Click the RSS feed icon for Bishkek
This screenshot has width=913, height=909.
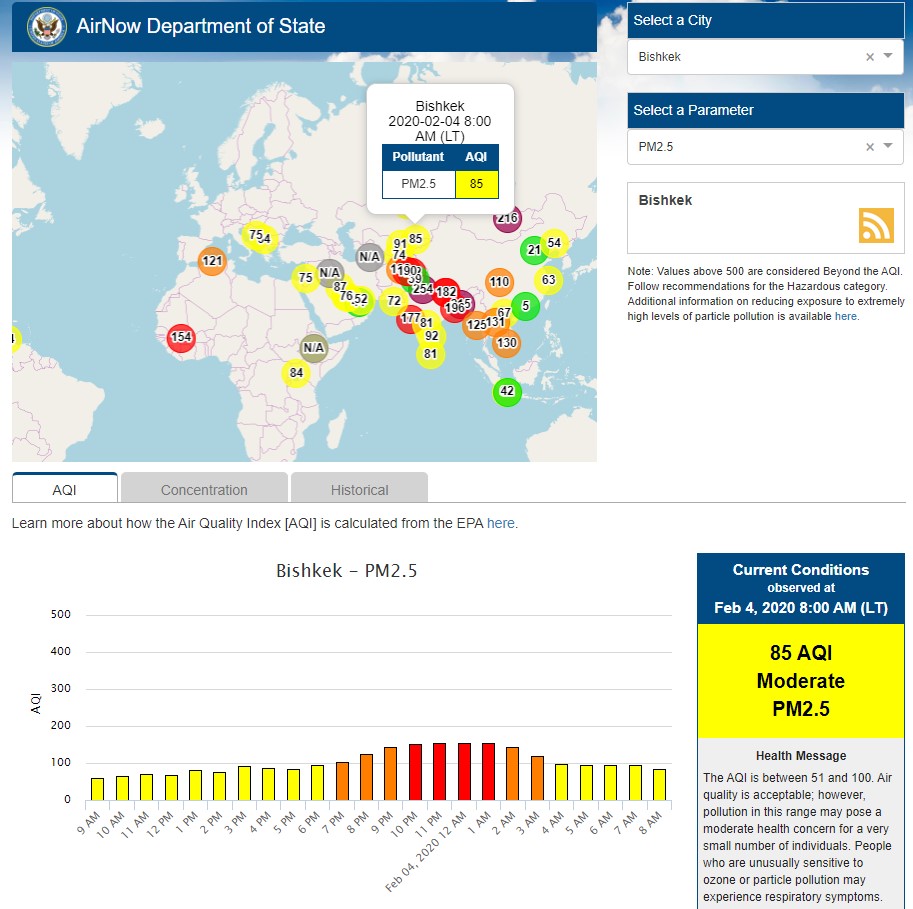[x=875, y=225]
